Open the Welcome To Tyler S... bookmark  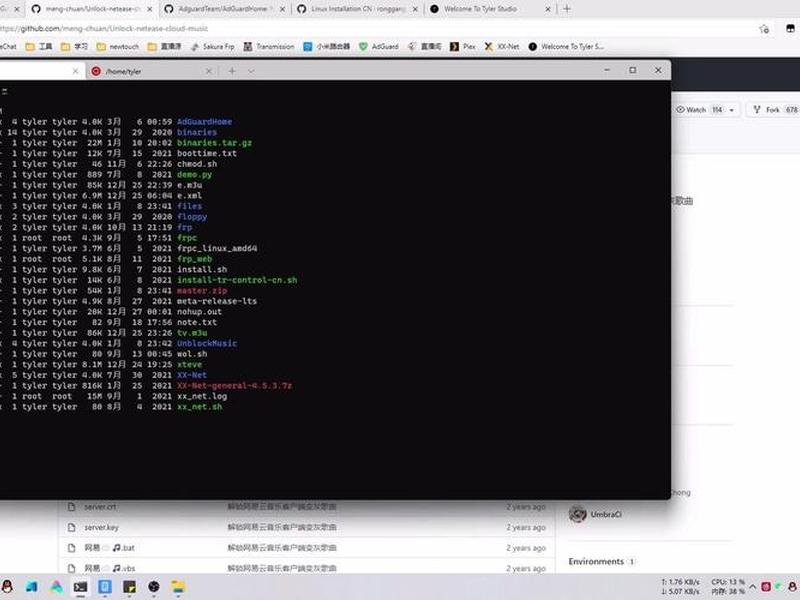tap(566, 46)
